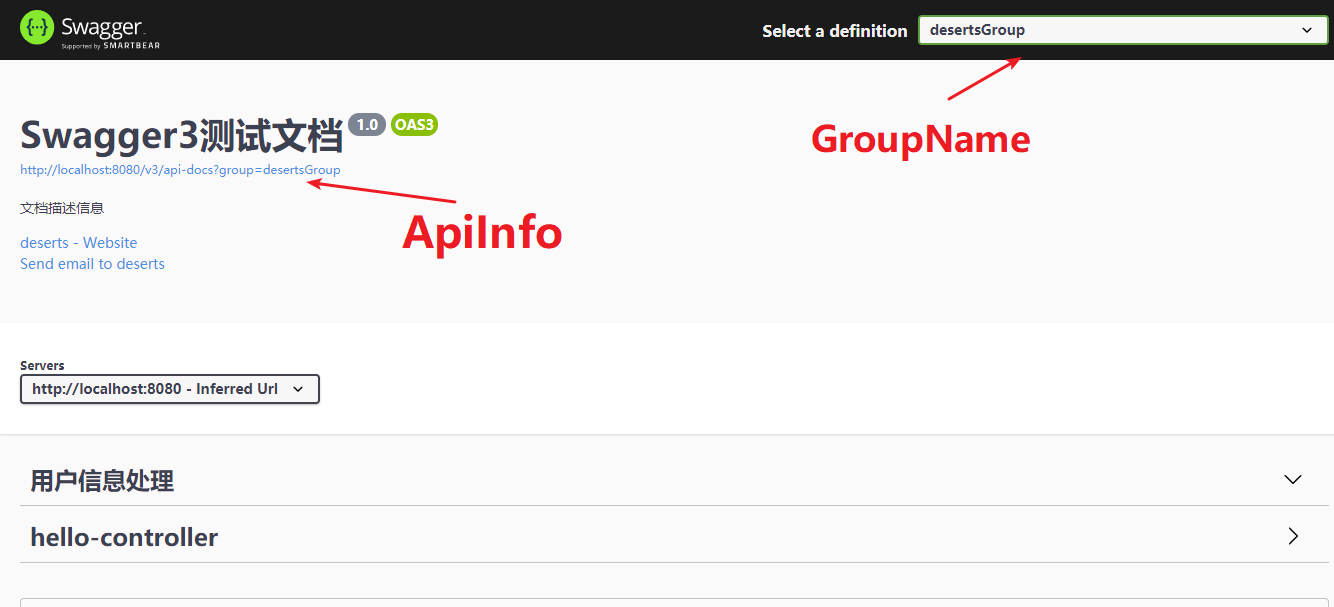Click the Swagger logo icon
This screenshot has width=1334, height=607.
[37, 28]
